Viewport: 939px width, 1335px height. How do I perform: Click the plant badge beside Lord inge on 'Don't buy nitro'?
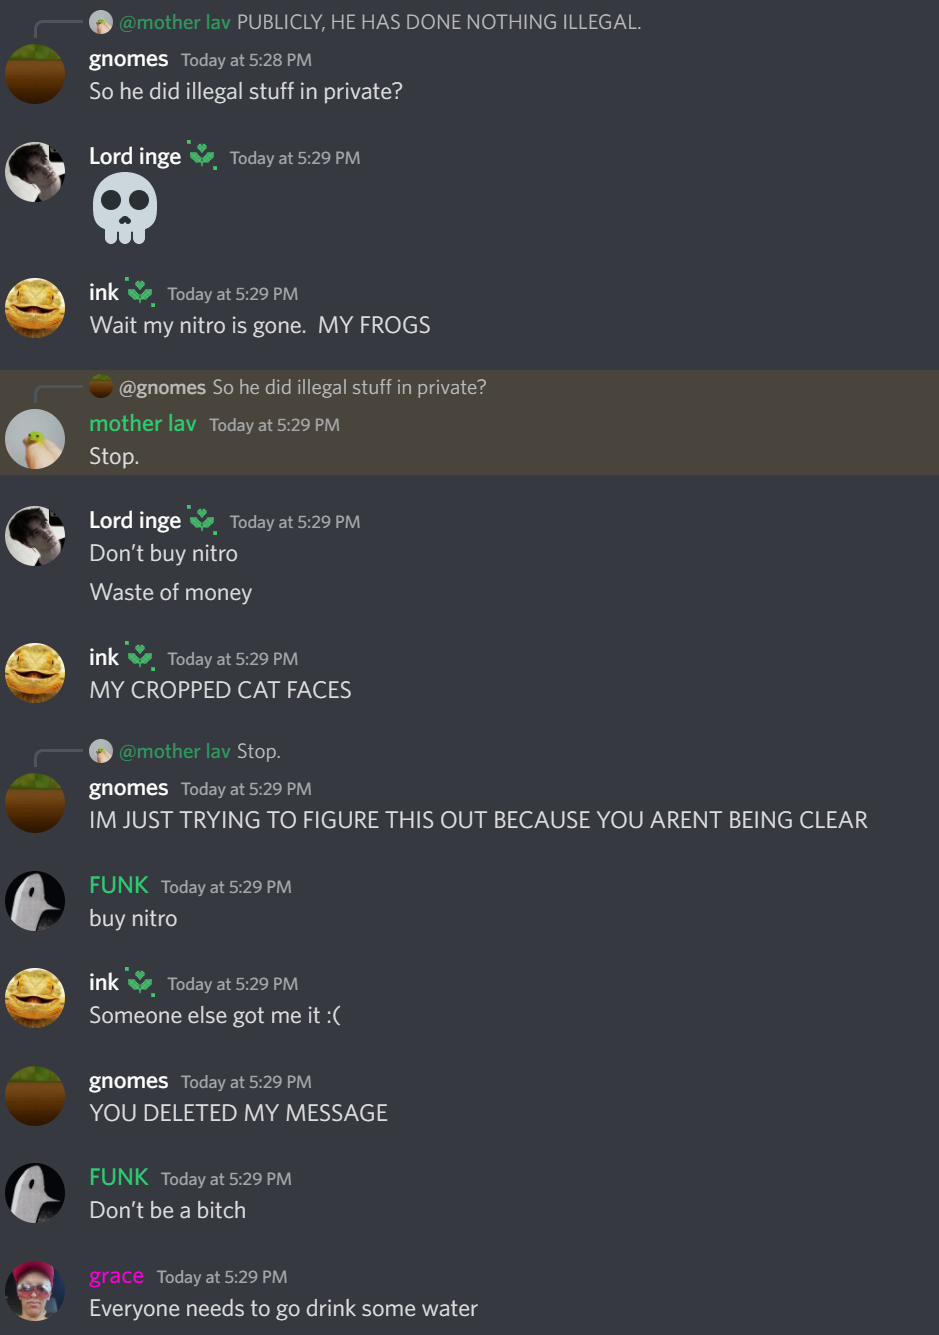coord(202,520)
